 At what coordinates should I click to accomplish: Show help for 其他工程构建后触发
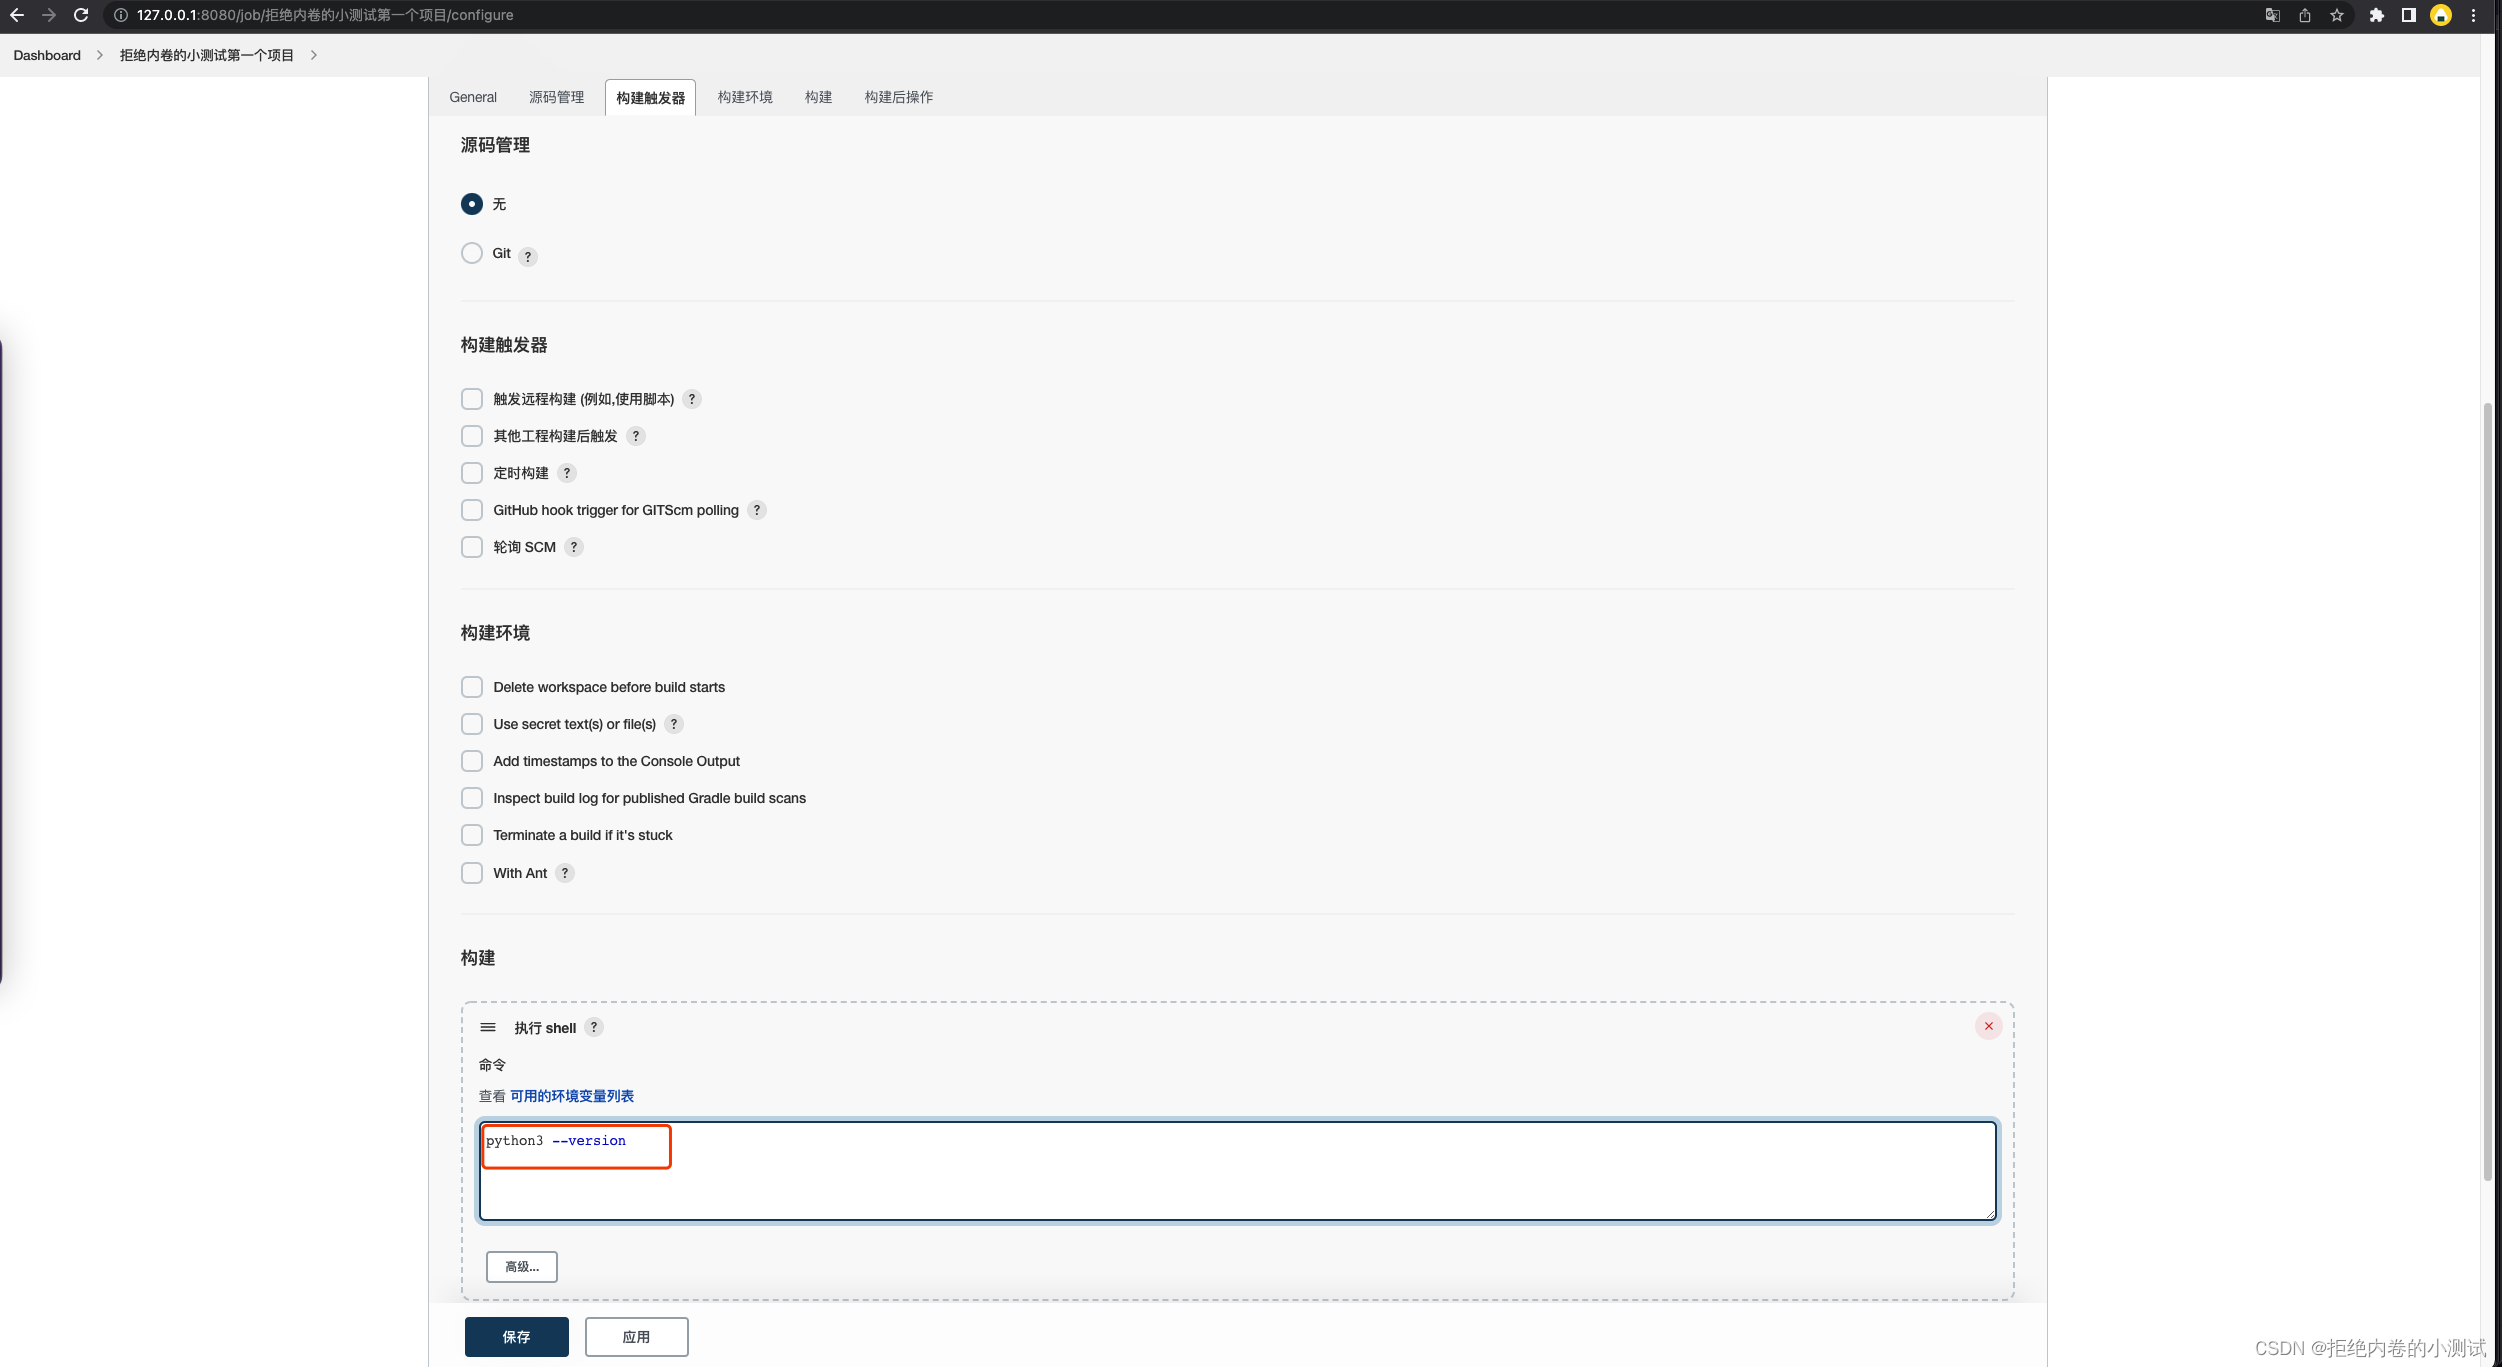tap(636, 436)
